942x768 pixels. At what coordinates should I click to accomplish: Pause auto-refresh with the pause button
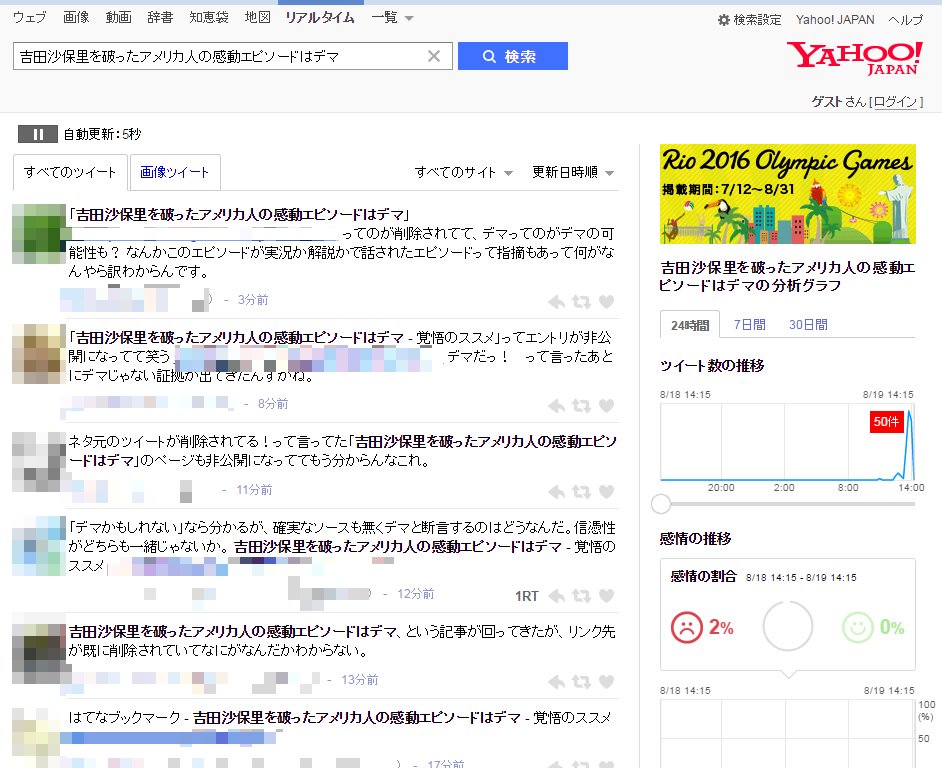[x=38, y=134]
